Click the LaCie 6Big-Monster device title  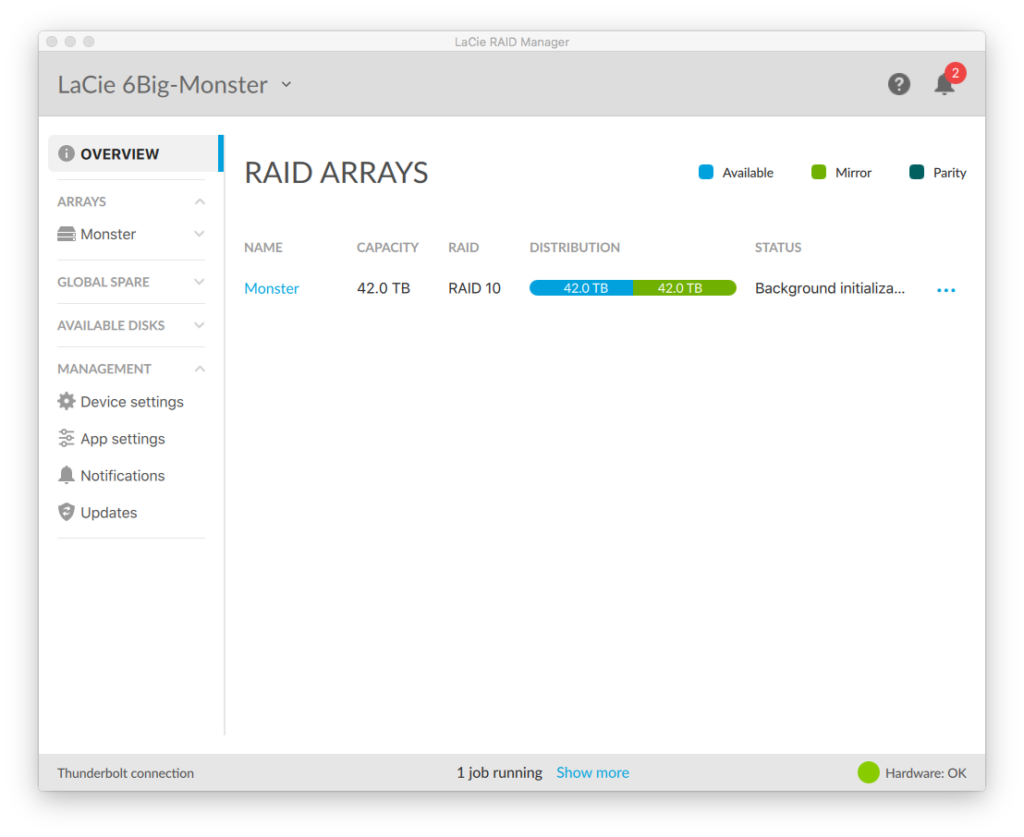163,84
